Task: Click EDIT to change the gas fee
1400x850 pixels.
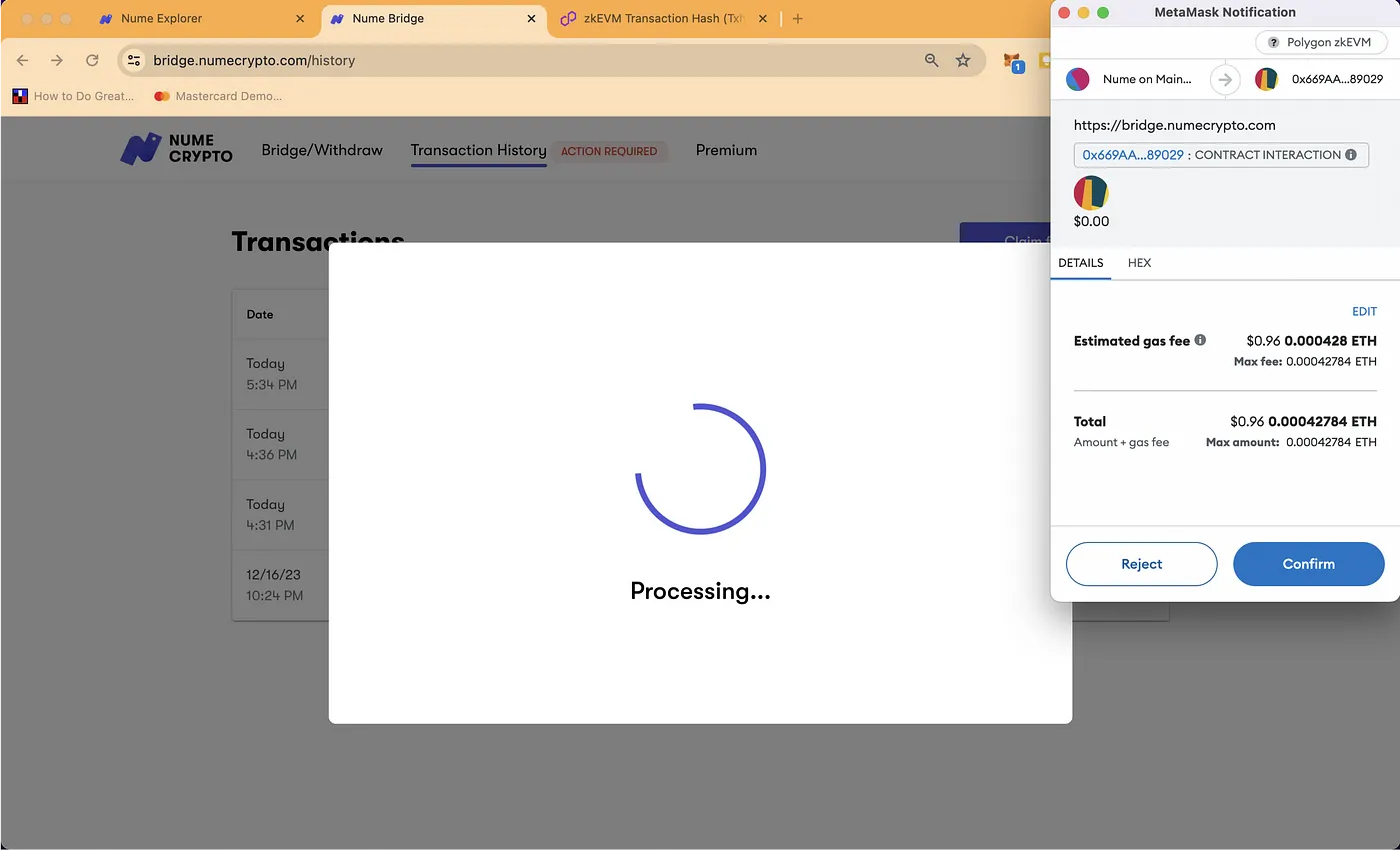Action: coord(1364,311)
